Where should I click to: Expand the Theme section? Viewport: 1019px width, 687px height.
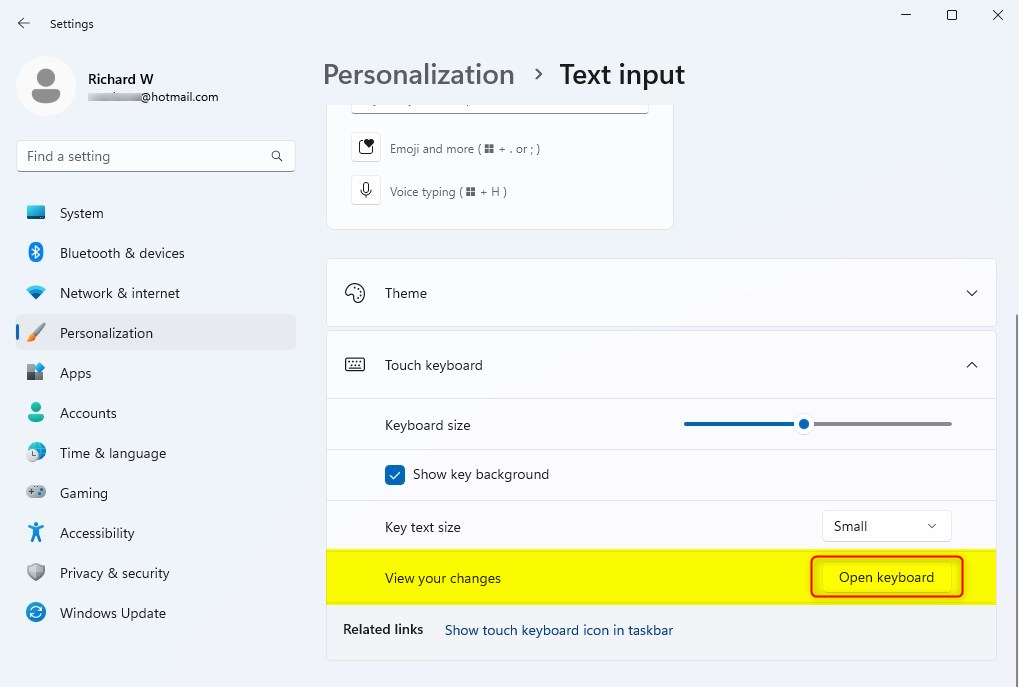(971, 293)
